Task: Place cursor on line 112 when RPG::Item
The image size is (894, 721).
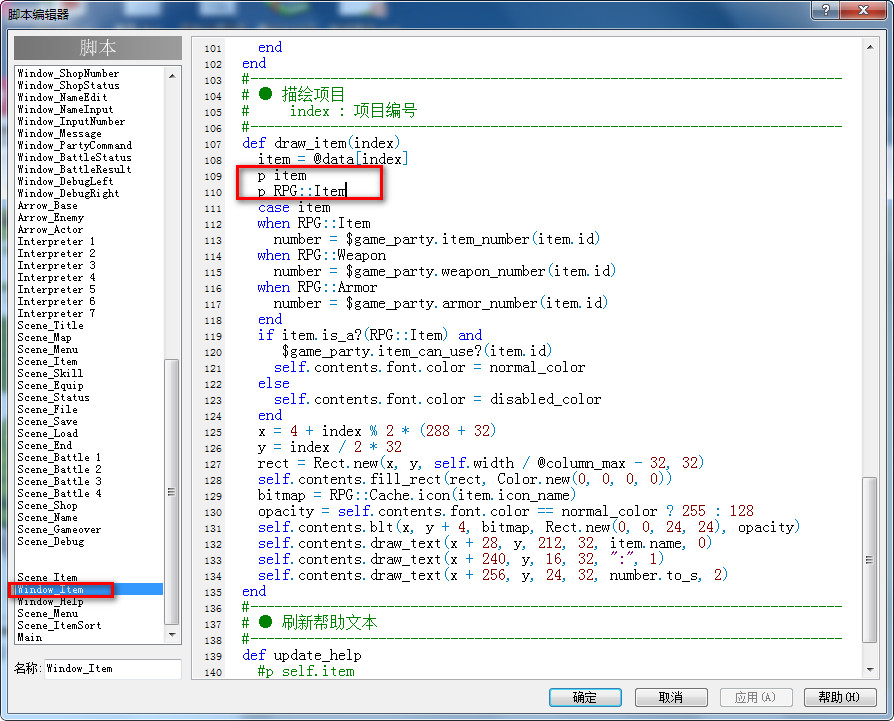Action: 314,223
